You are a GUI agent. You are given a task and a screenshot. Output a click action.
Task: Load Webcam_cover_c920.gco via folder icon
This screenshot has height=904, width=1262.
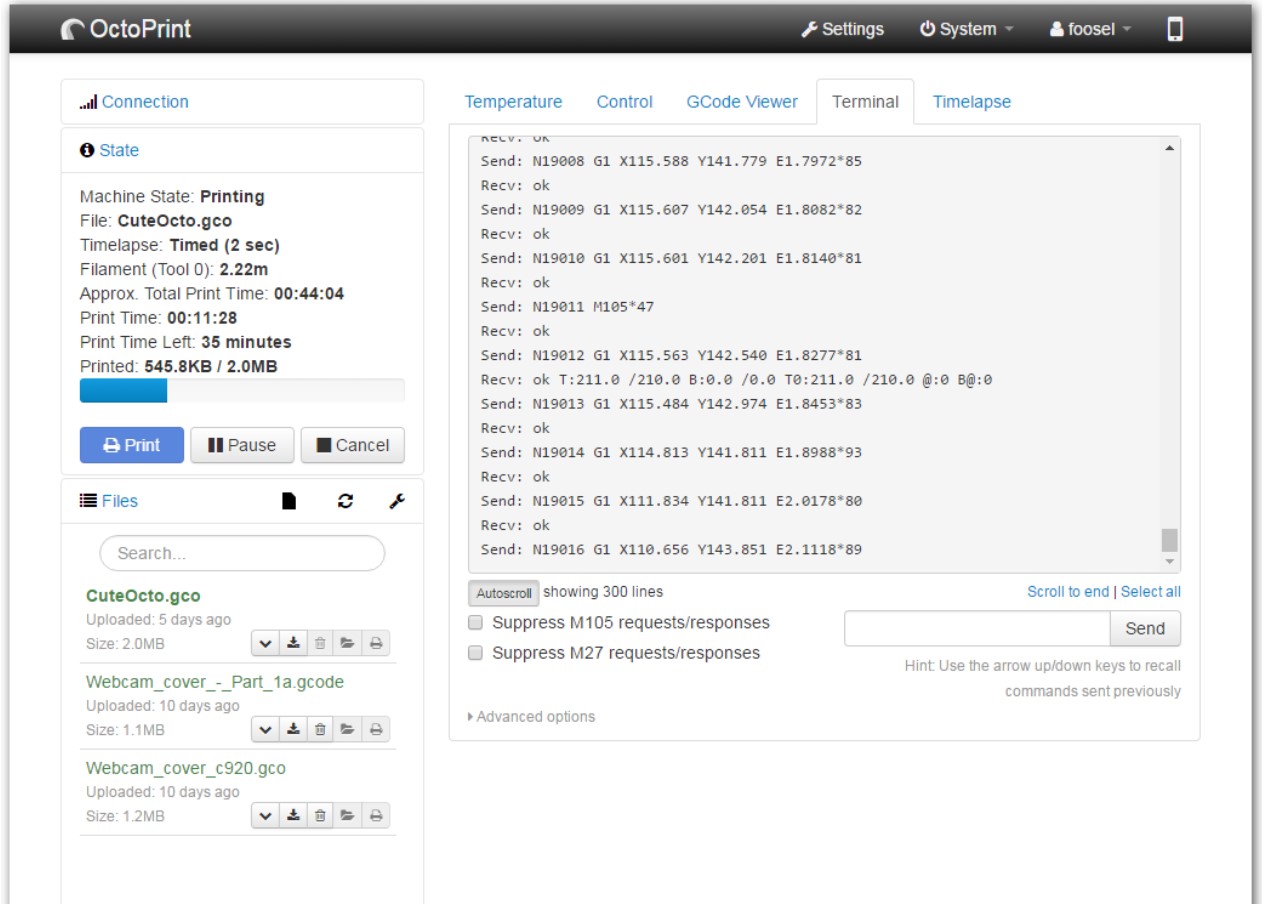pos(348,816)
